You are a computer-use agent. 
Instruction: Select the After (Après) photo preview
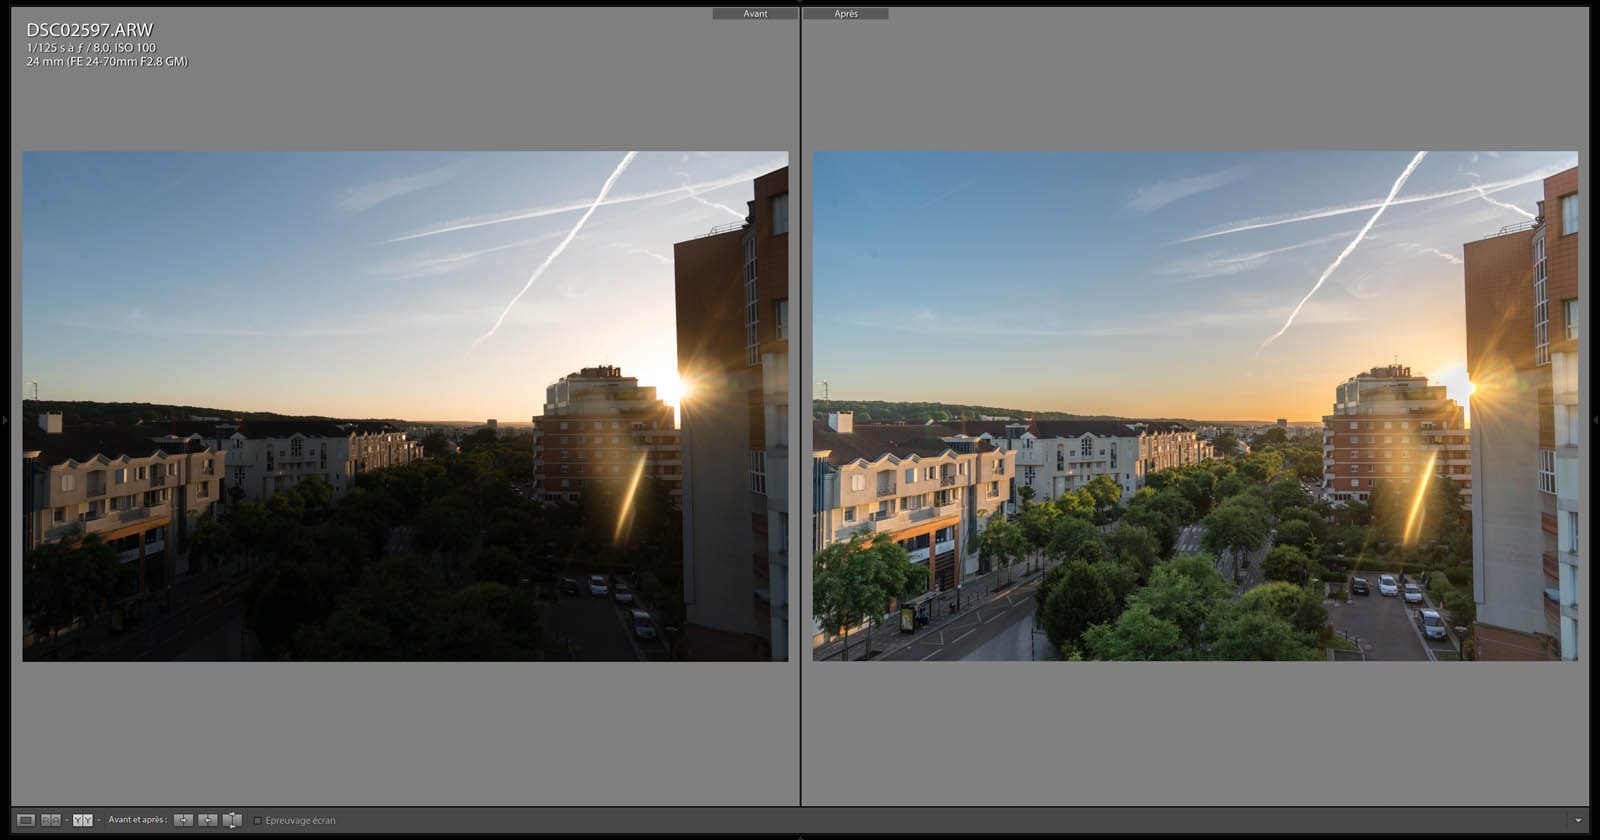point(1195,406)
